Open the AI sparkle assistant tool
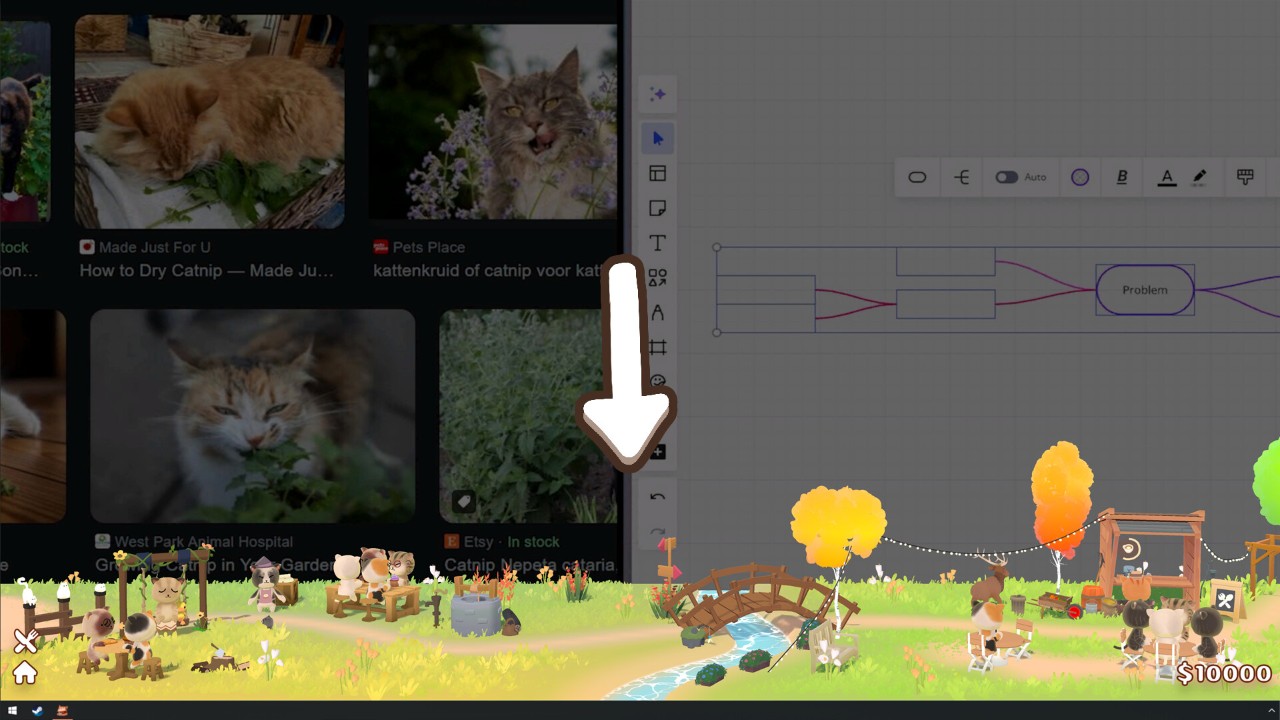Screen dimensions: 1280x720 click(657, 94)
